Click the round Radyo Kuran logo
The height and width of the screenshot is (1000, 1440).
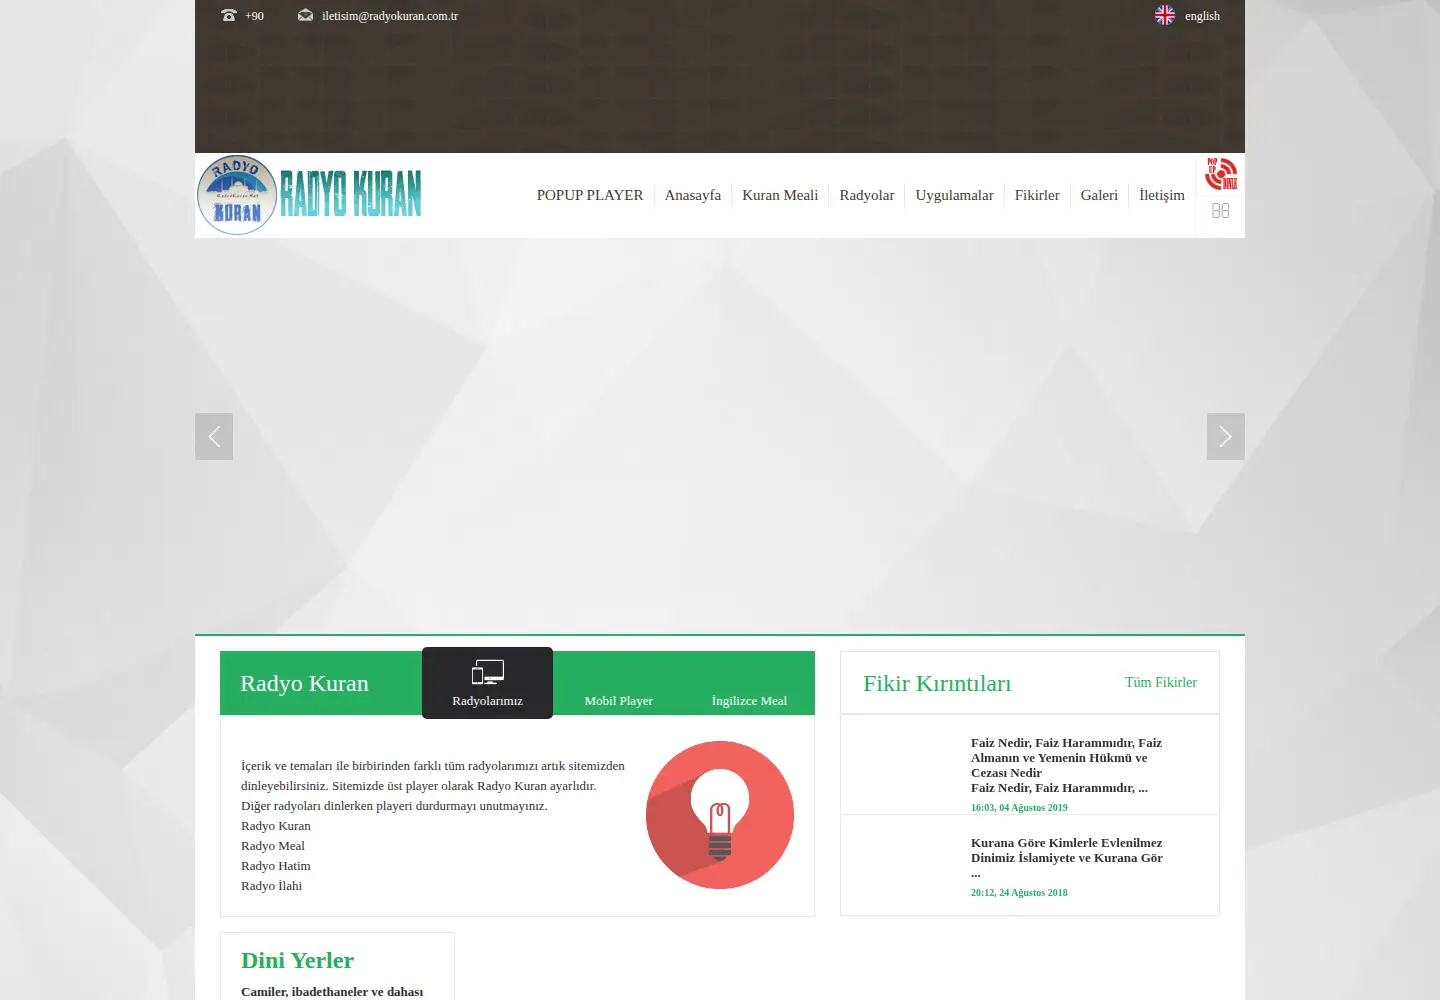(x=237, y=195)
